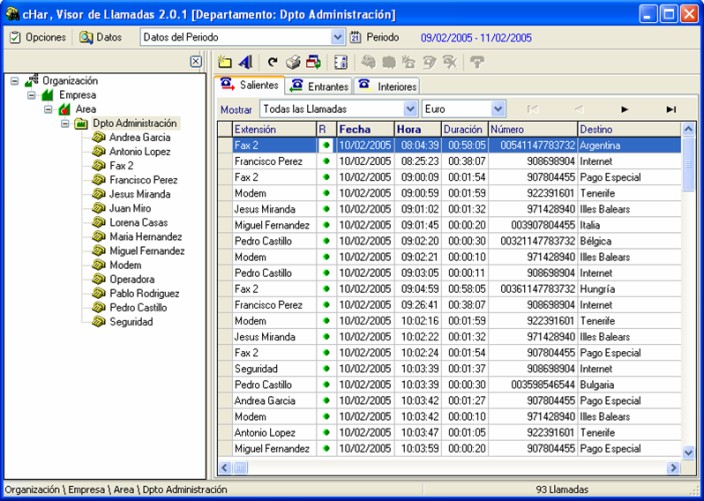Sort by the Duración column header

coord(463,129)
